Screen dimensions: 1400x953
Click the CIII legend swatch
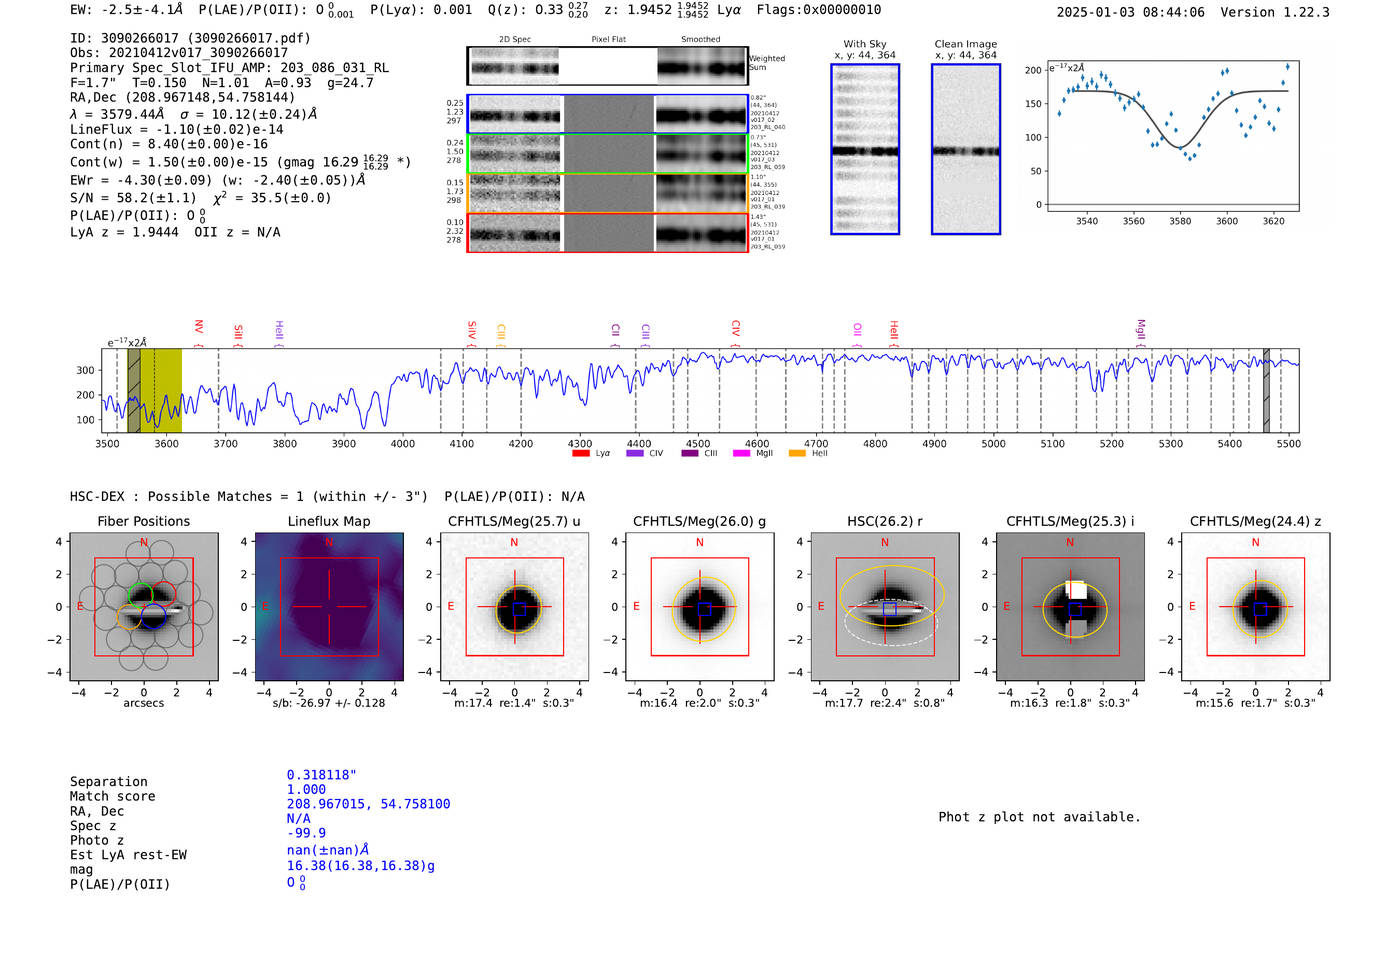(690, 453)
